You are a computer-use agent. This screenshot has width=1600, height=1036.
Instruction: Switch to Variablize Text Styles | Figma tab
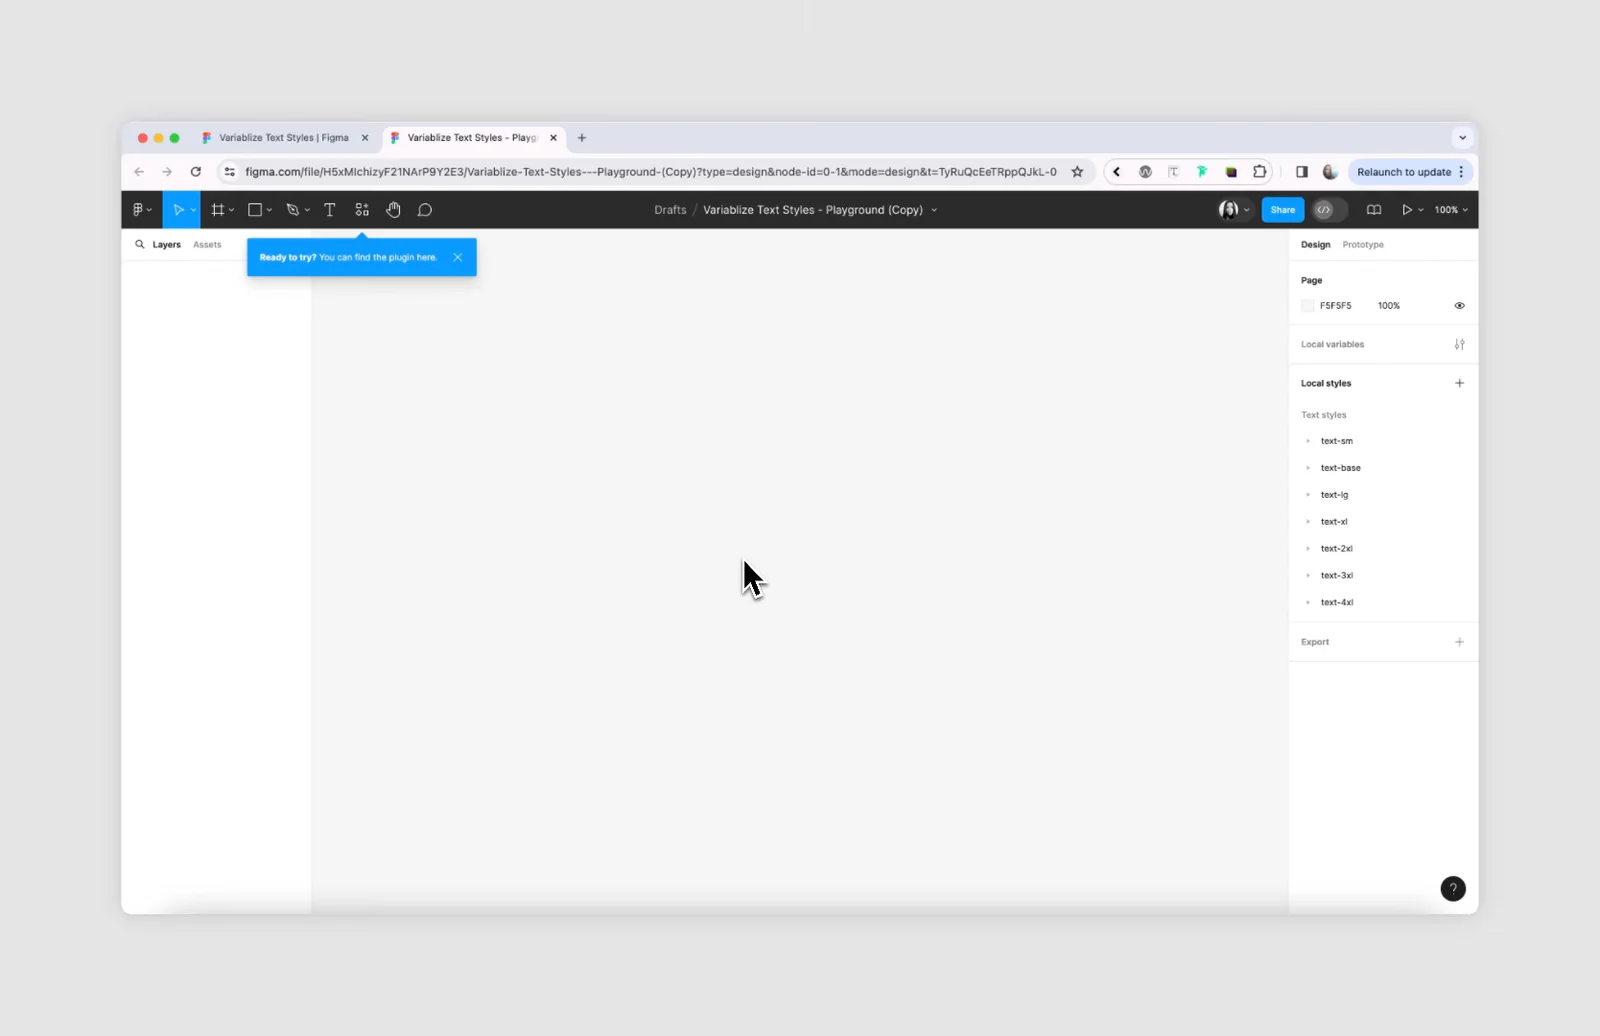point(284,138)
